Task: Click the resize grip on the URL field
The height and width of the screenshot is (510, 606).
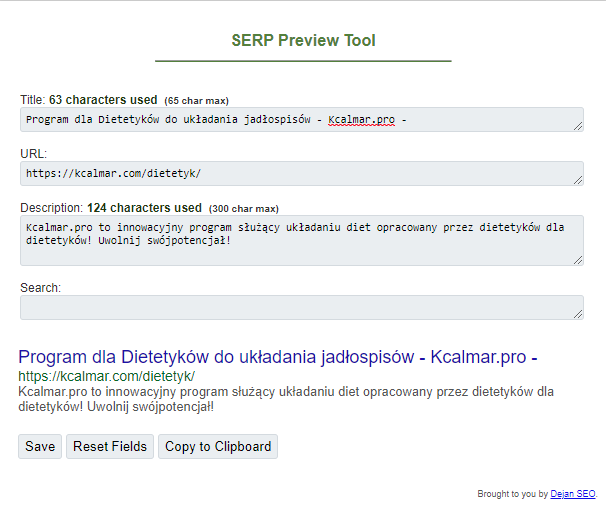Action: click(x=579, y=180)
